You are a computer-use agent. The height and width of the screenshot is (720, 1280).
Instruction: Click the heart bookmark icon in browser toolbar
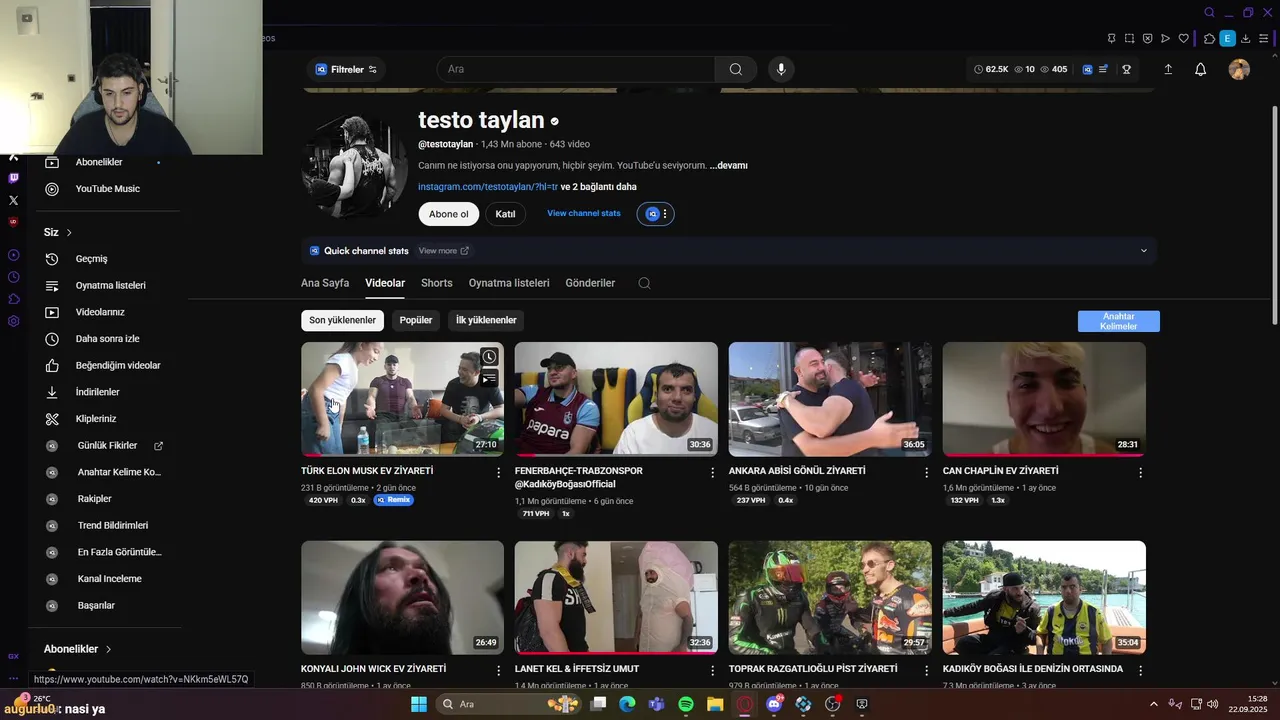[1184, 38]
